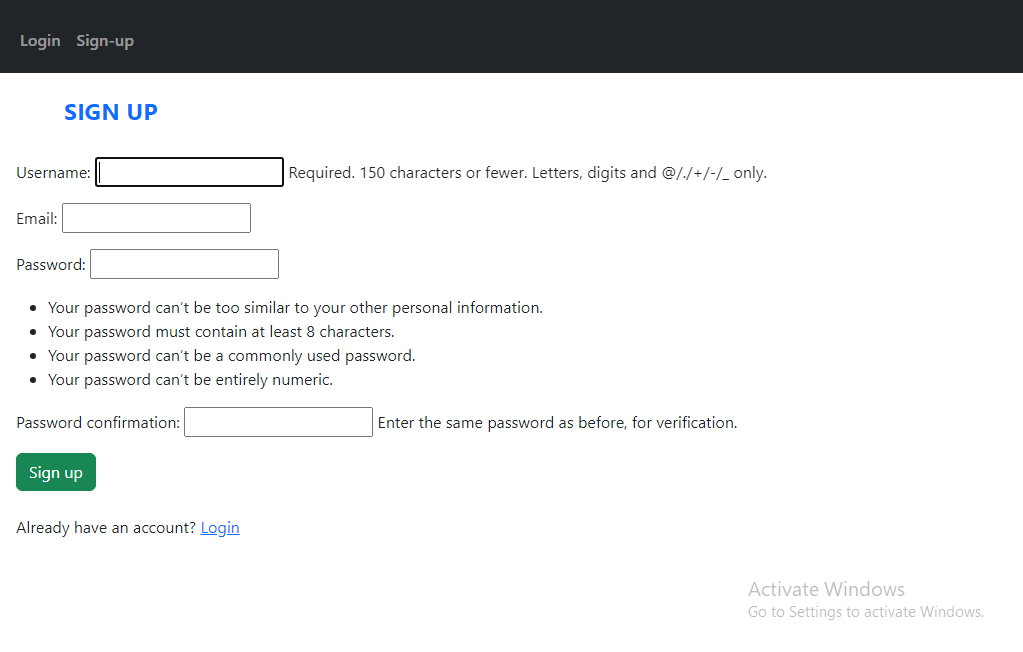This screenshot has height=652, width=1023.
Task: Click the Username: field label
Action: pos(53,172)
